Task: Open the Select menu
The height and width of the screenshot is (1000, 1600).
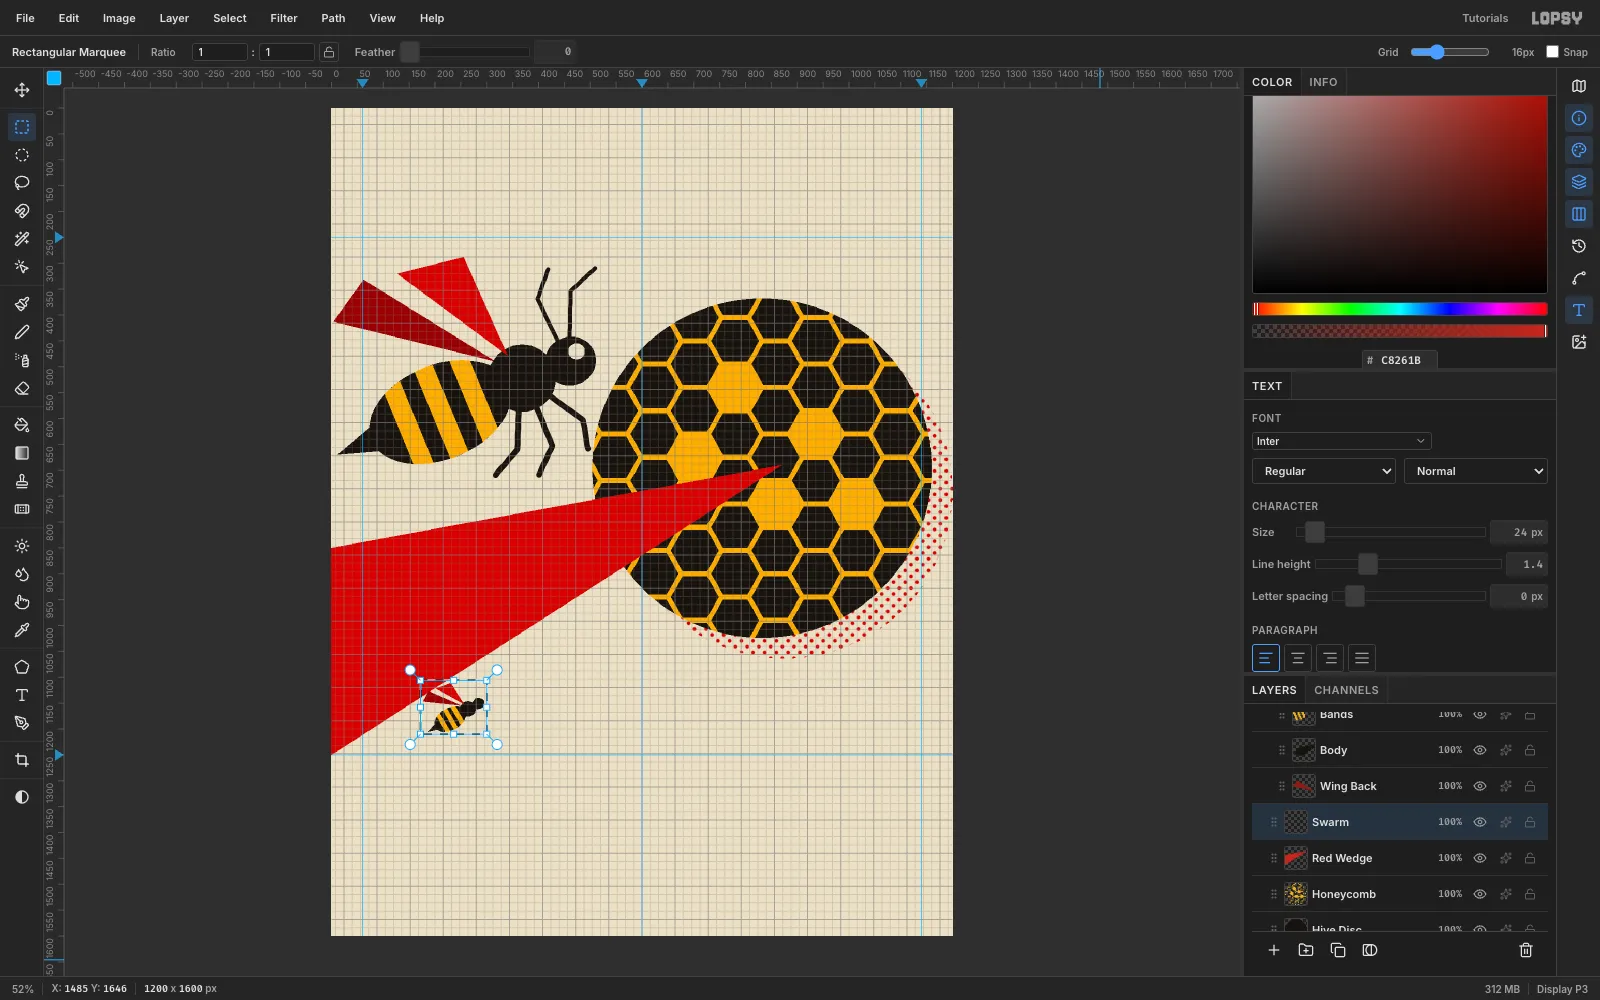Action: tap(229, 18)
